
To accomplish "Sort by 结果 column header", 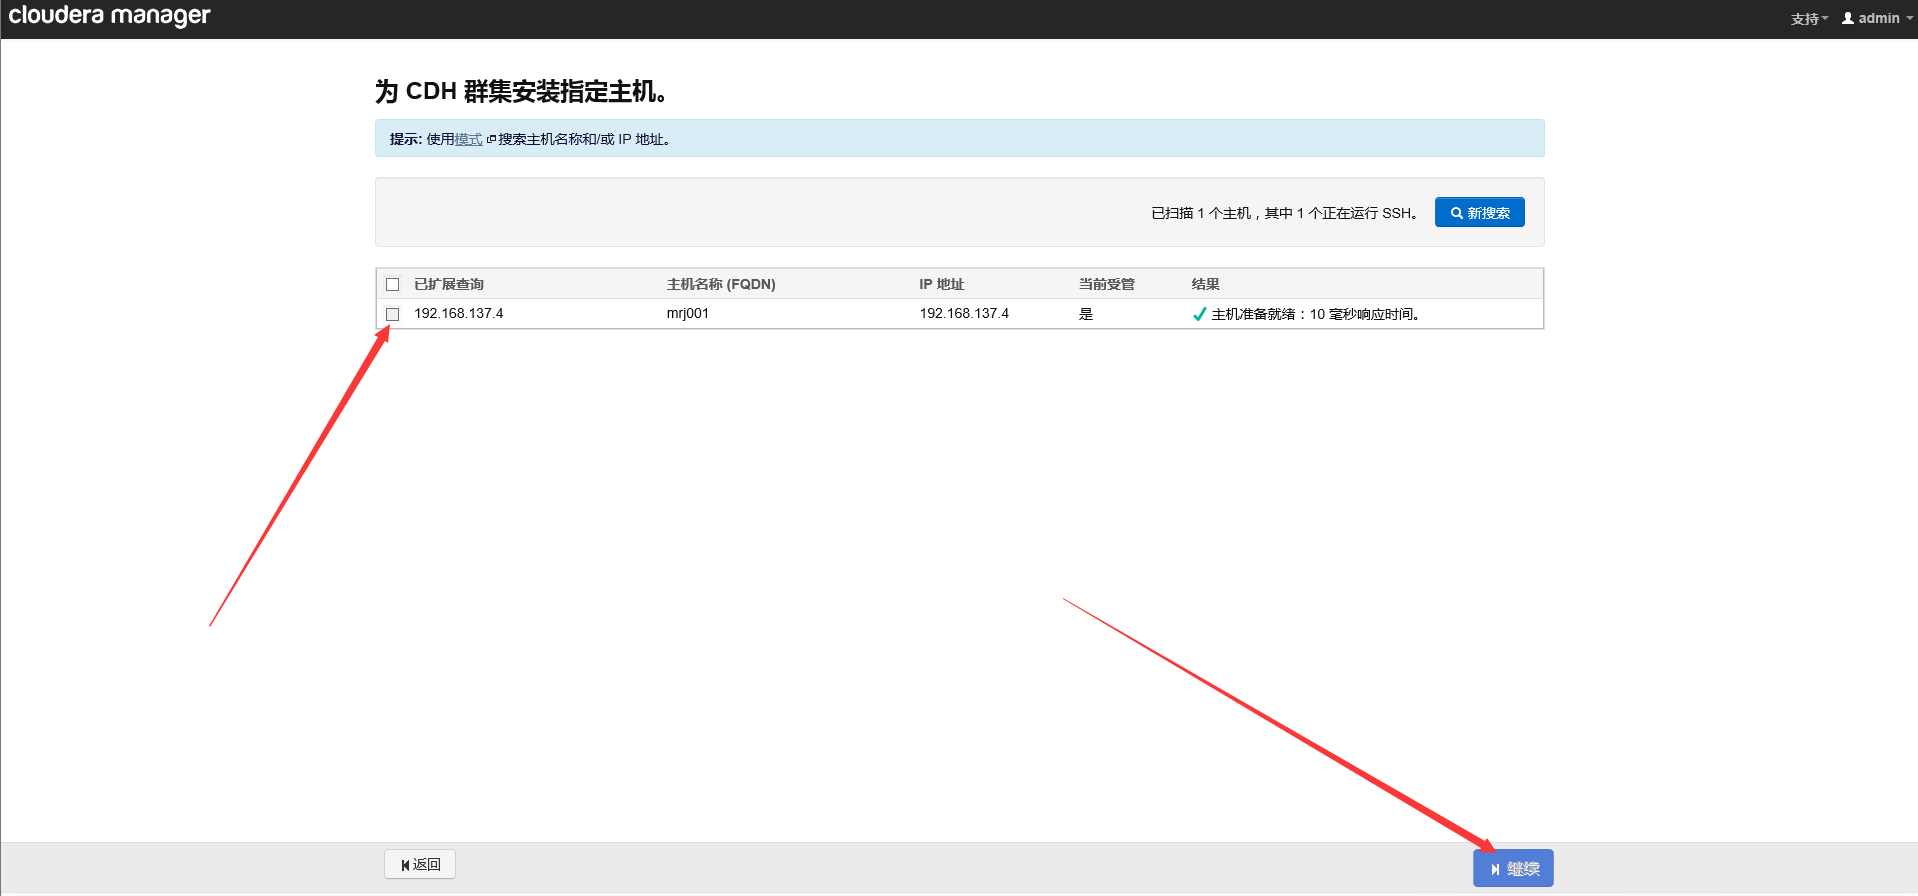I will click(x=1205, y=284).
